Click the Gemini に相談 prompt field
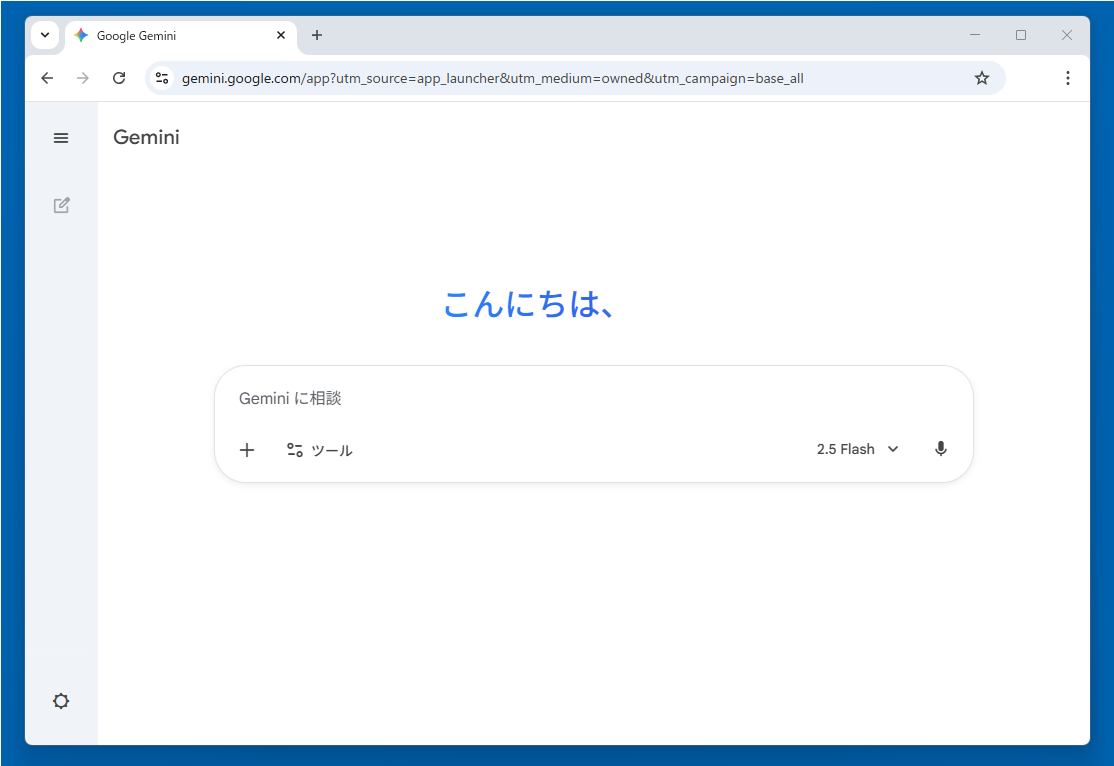 (590, 398)
